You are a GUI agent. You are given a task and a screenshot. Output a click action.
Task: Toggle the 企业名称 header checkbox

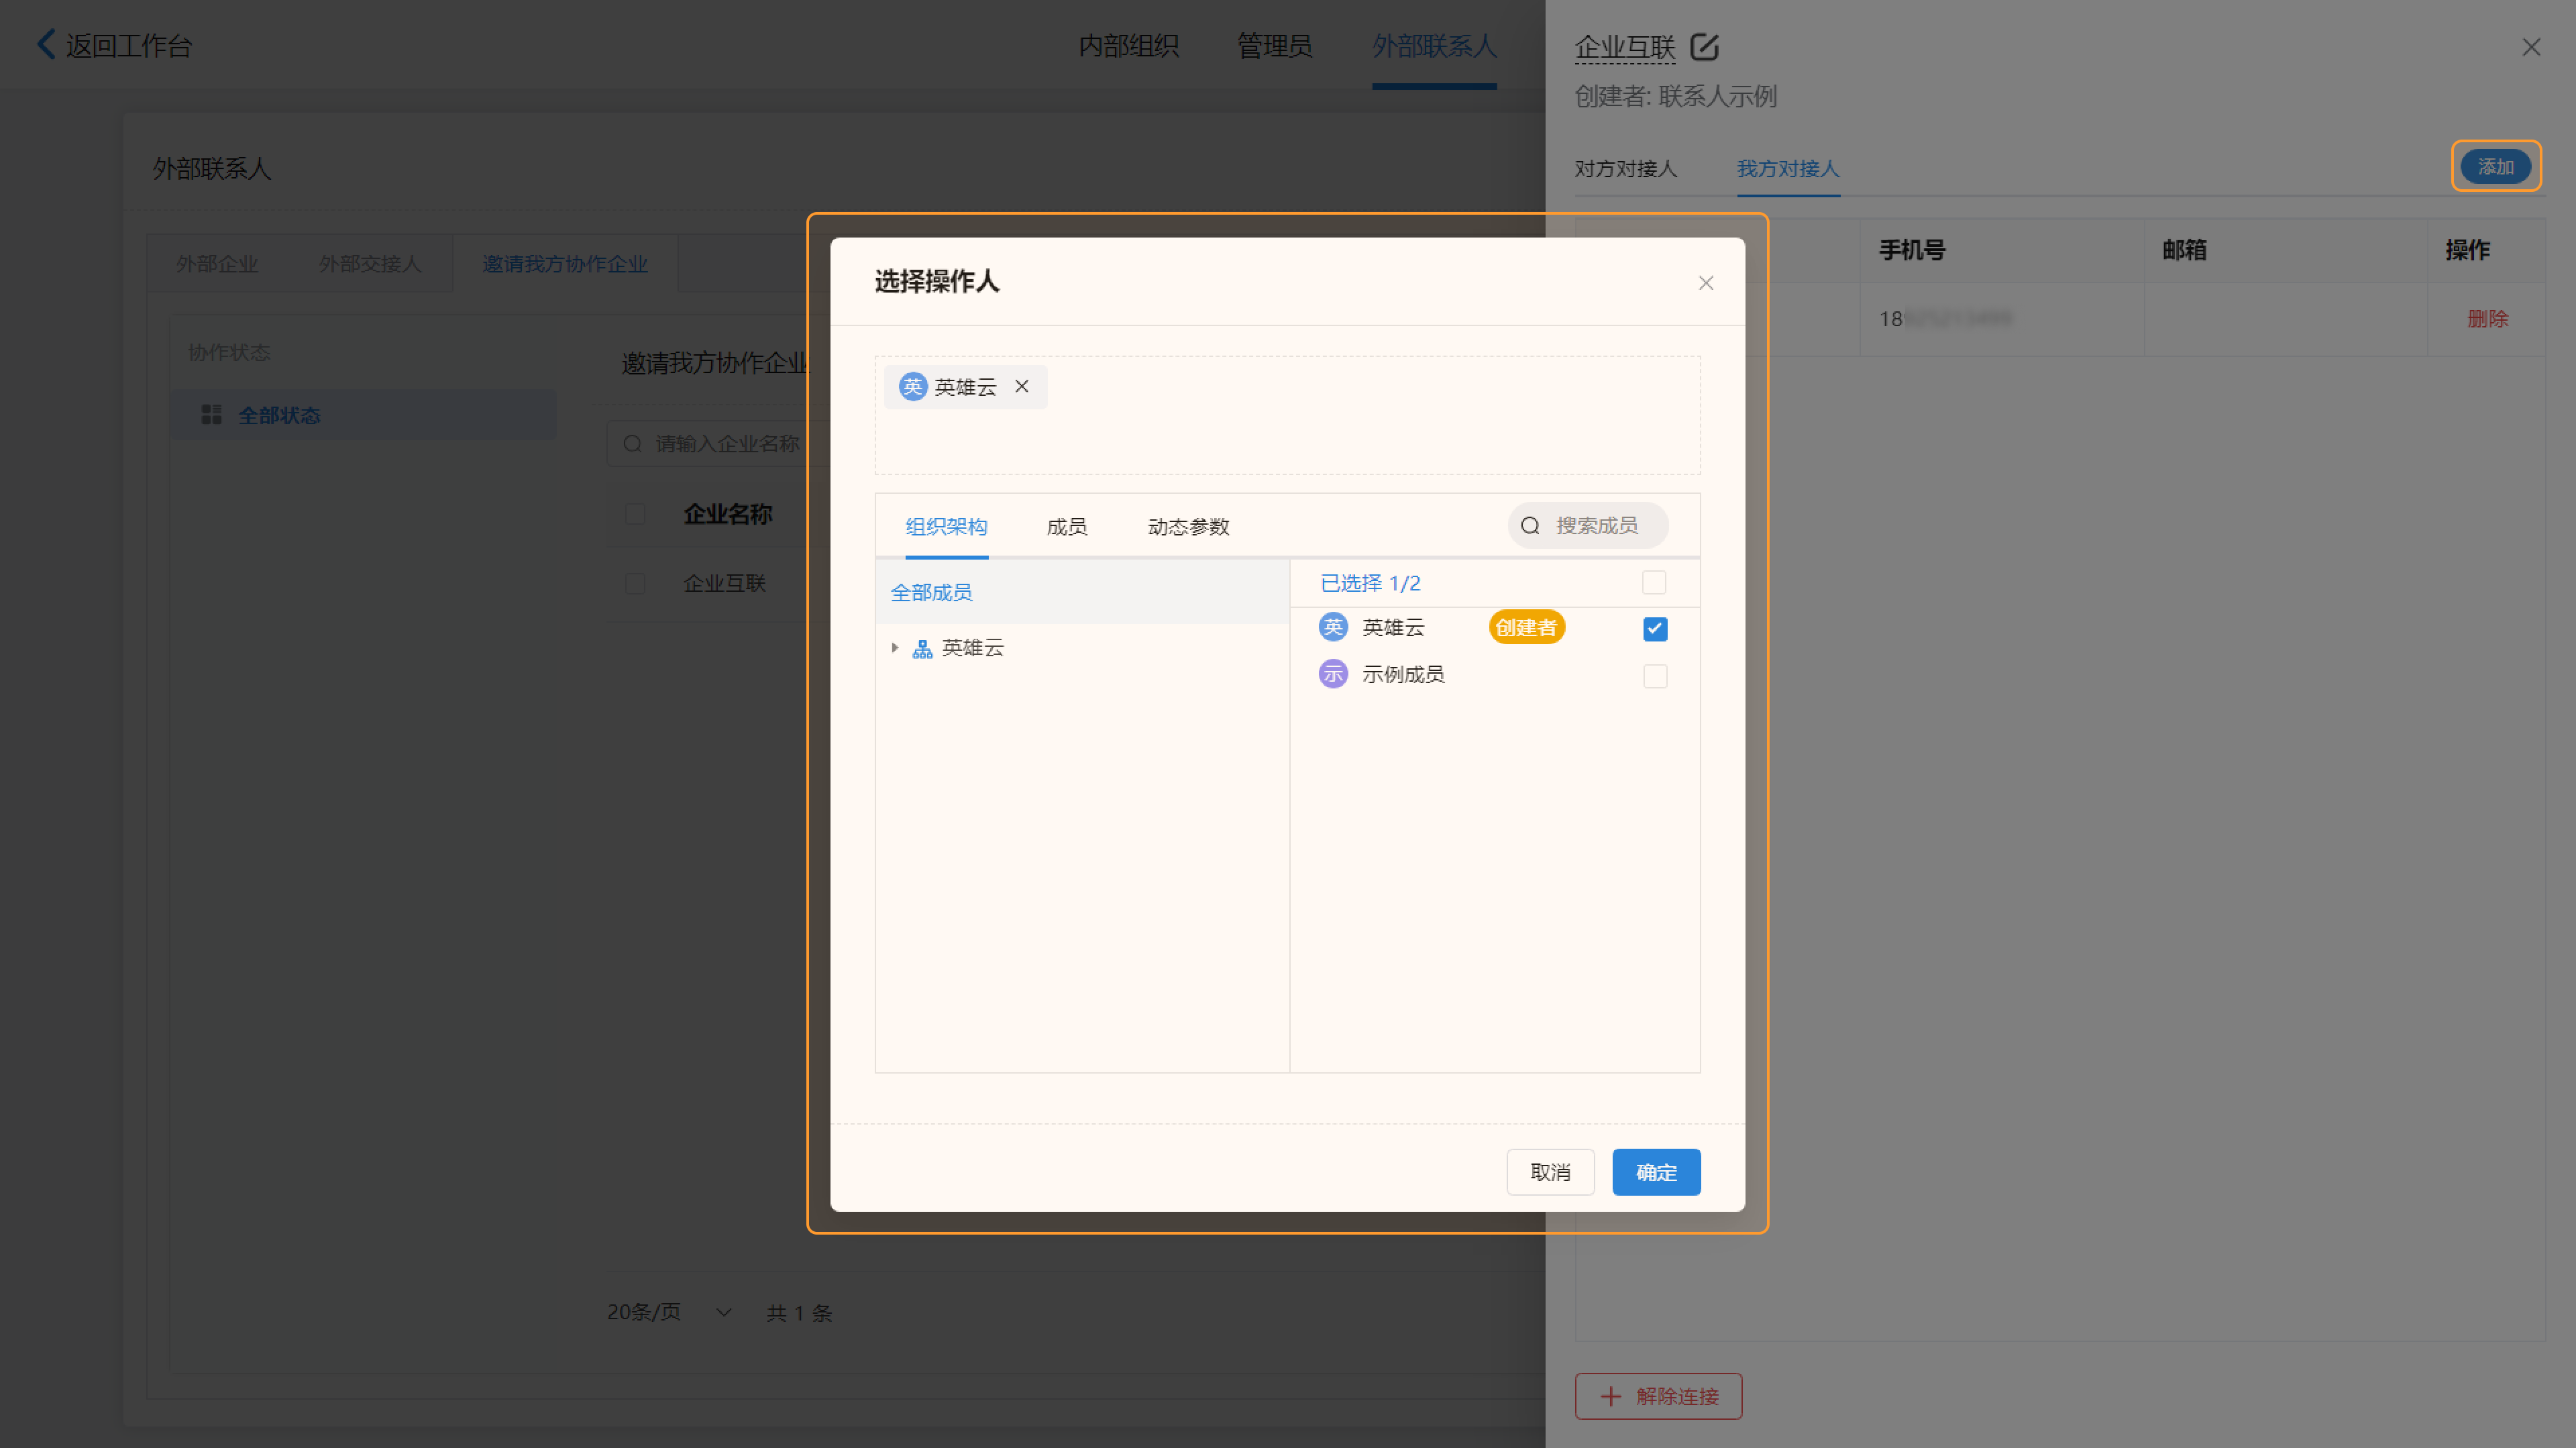(x=635, y=514)
